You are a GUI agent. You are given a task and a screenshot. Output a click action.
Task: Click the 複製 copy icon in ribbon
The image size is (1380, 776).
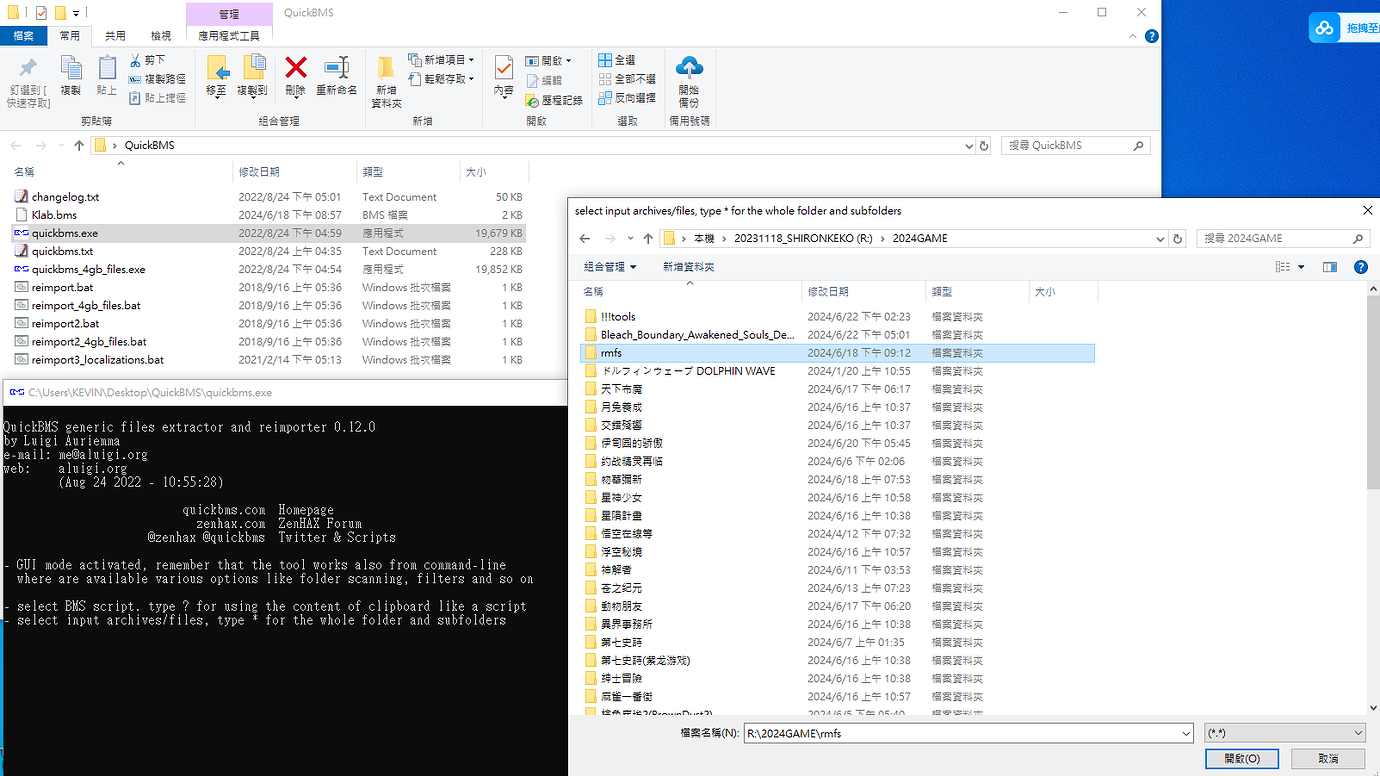tap(71, 68)
